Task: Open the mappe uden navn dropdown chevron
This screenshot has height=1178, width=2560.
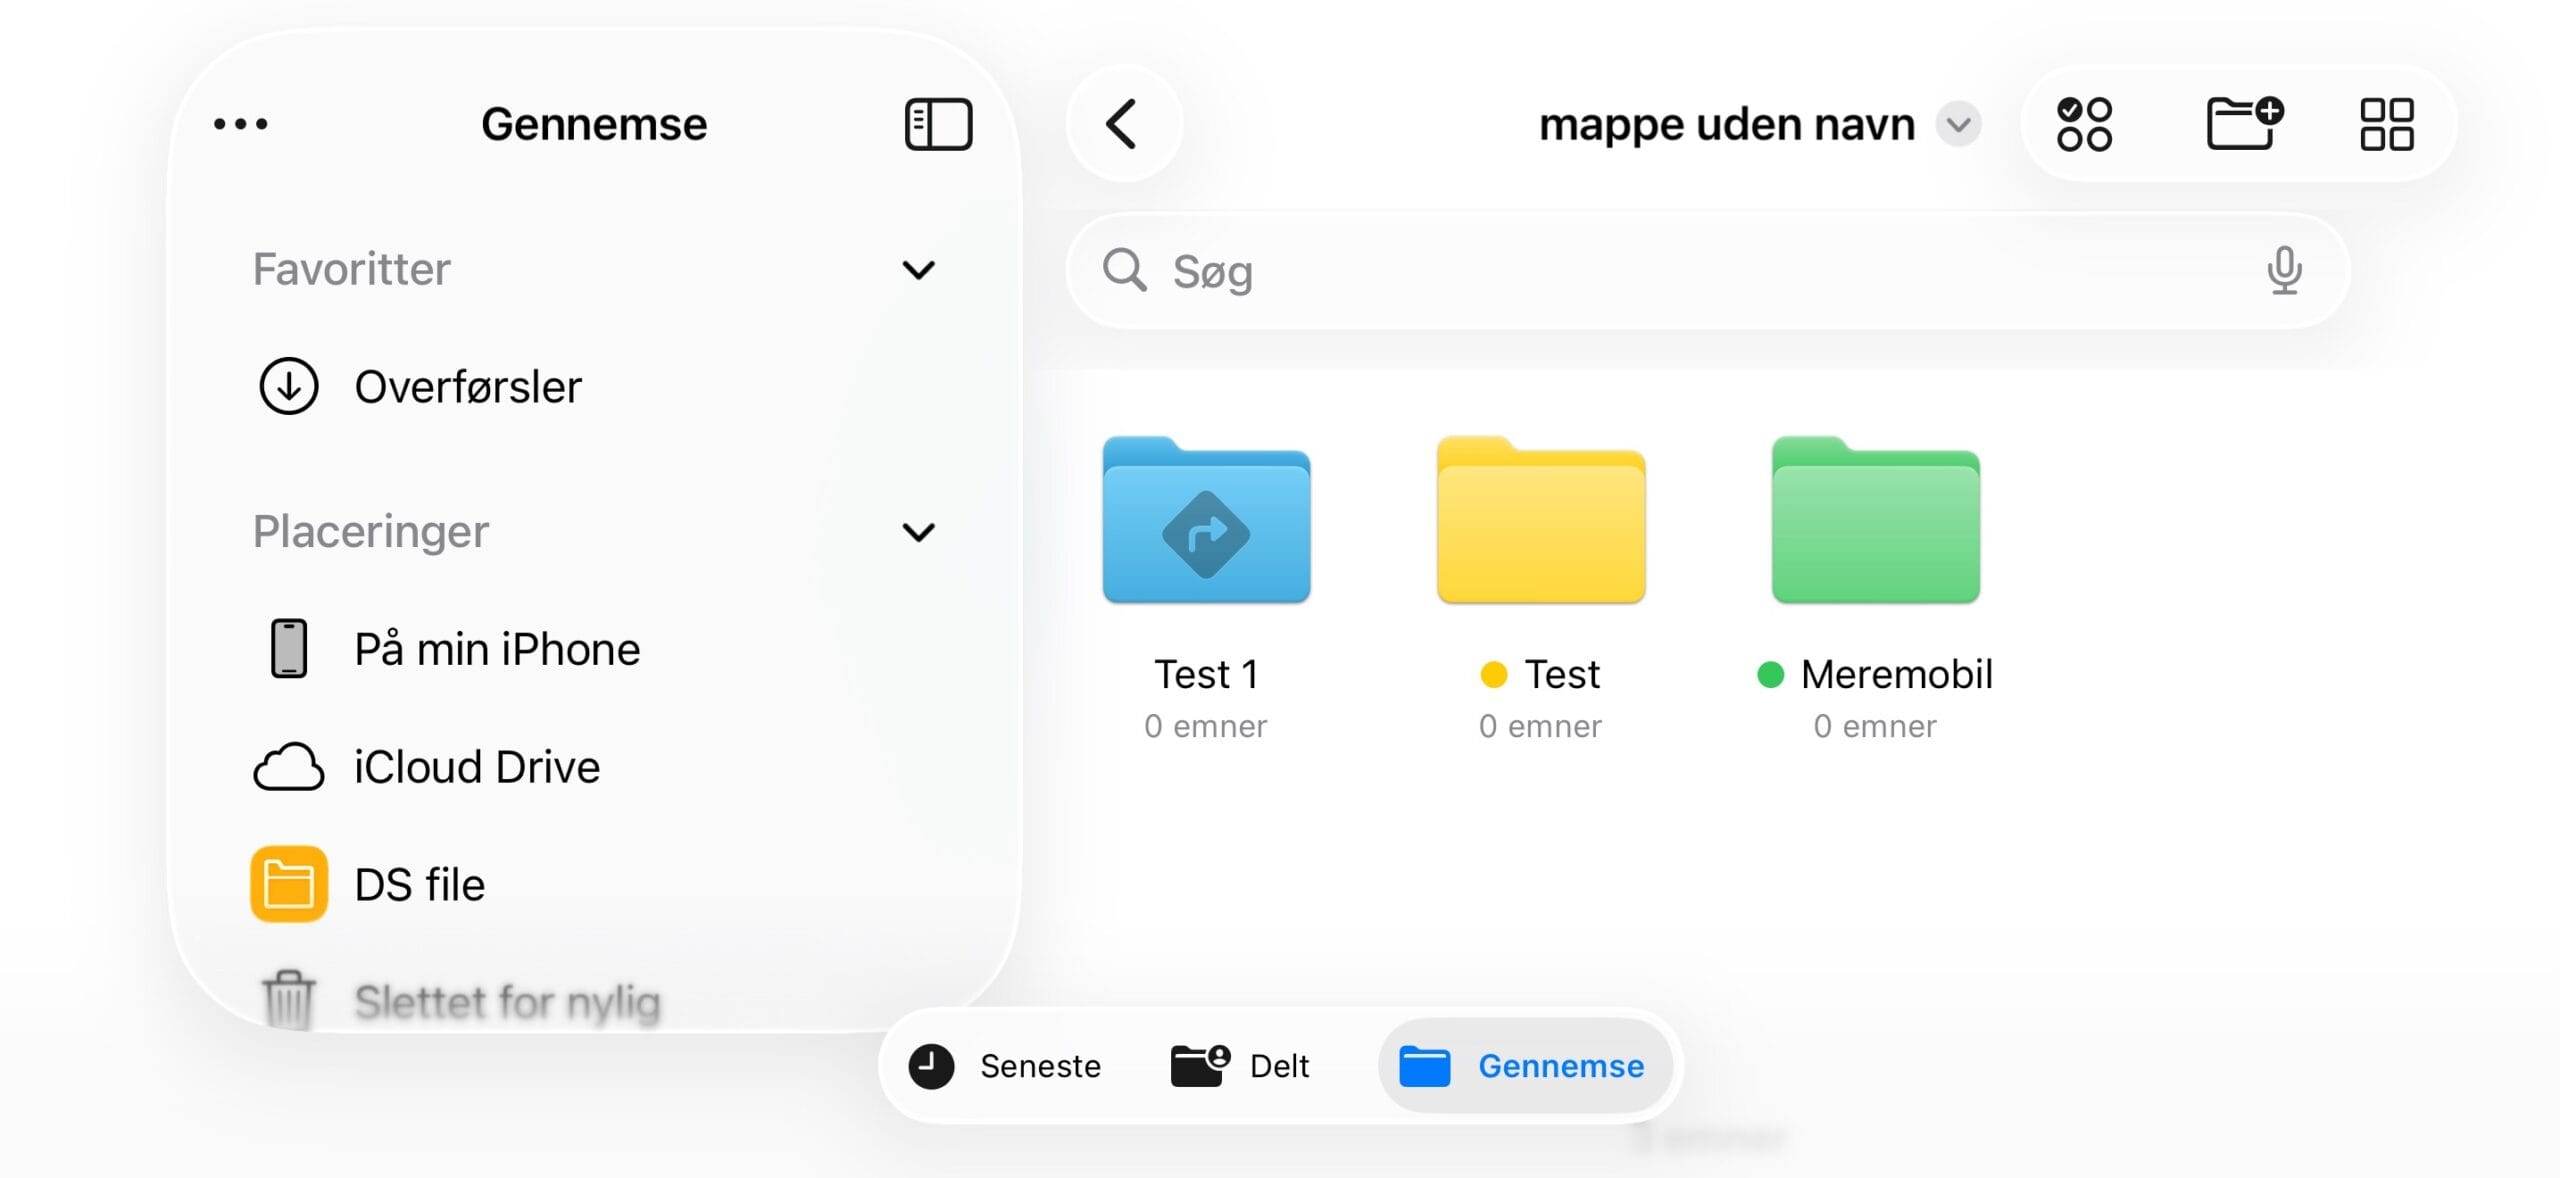Action: tap(1958, 124)
